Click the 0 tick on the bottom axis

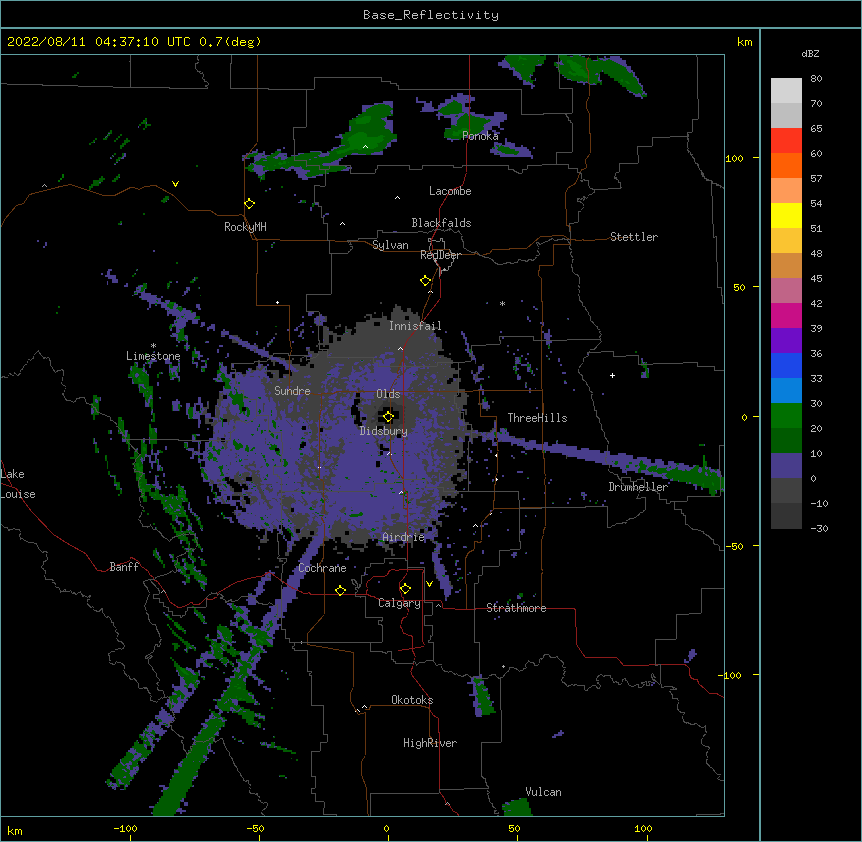click(x=386, y=829)
